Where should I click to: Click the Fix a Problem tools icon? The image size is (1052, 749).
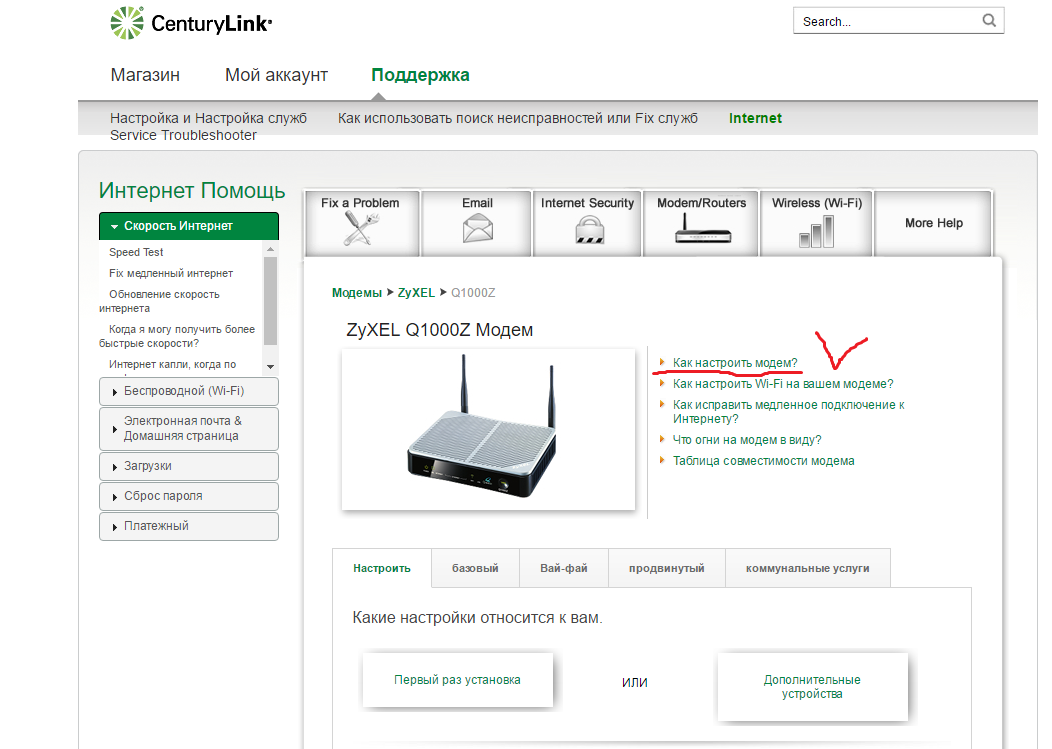[360, 228]
